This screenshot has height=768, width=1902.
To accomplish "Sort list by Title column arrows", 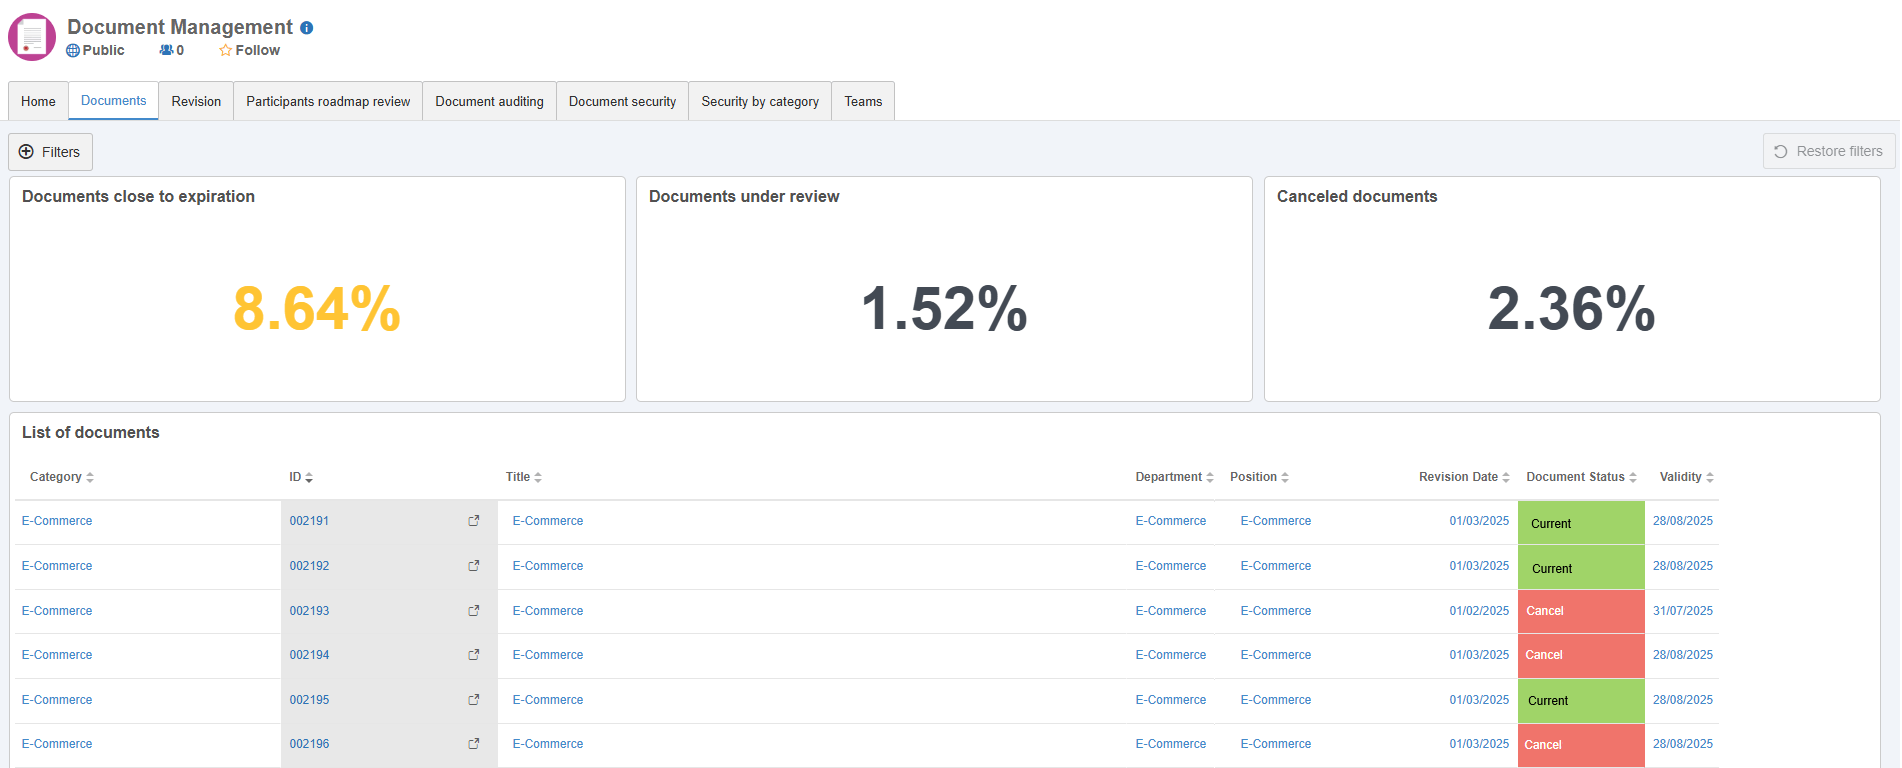I will pyautogui.click(x=538, y=478).
